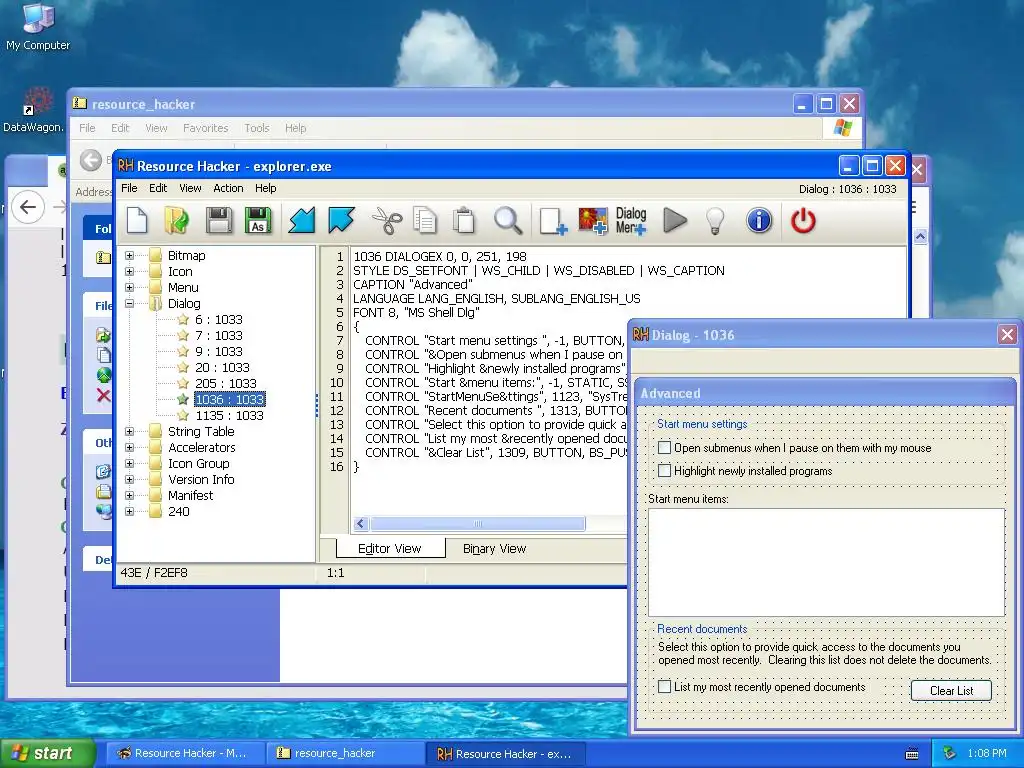
Task: Open the Action menu in Resource Hacker
Action: [228, 188]
